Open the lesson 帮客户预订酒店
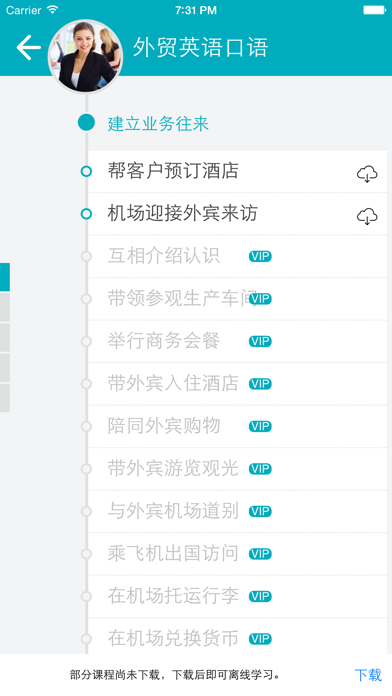 (238, 171)
